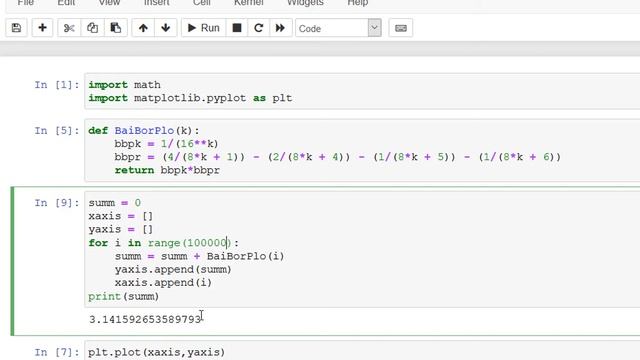Open the Insert menu
This screenshot has width=640, height=360.
(157, 2)
